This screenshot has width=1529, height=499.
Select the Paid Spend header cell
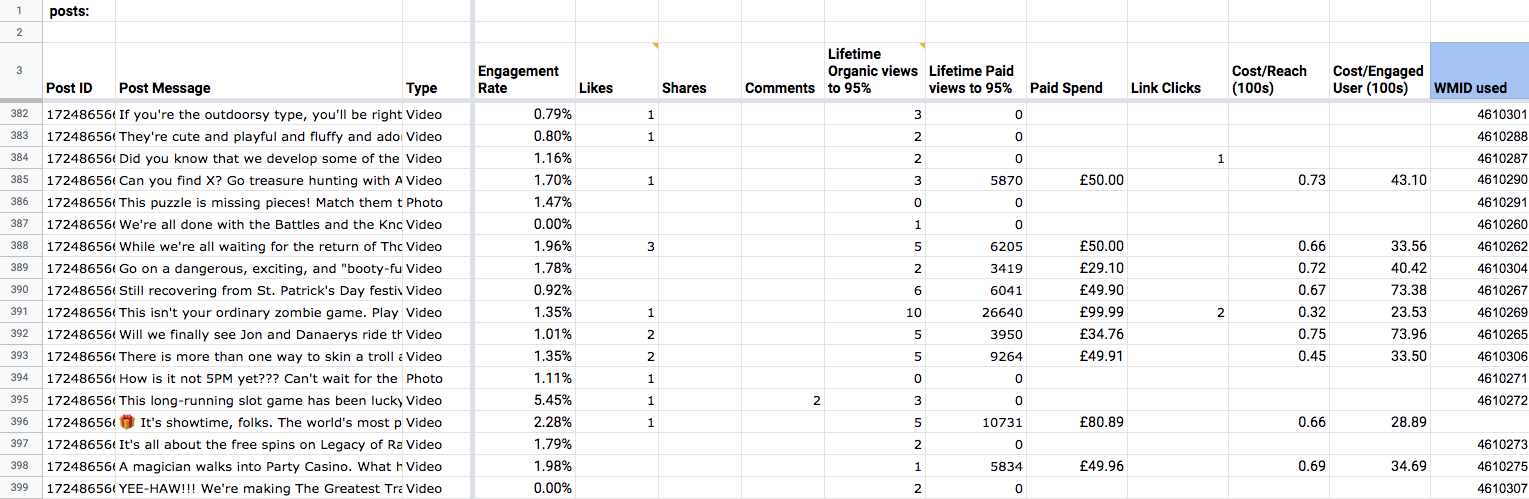pyautogui.click(x=1077, y=71)
